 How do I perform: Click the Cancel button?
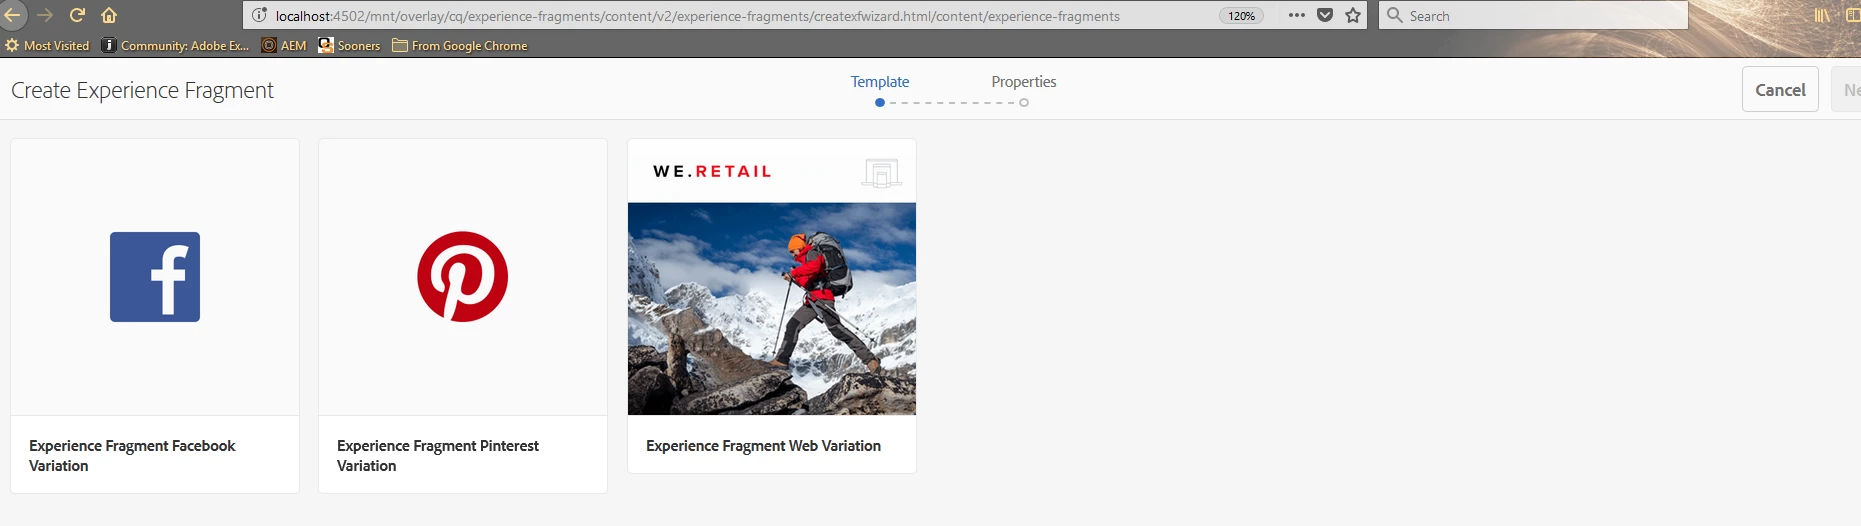click(x=1780, y=90)
